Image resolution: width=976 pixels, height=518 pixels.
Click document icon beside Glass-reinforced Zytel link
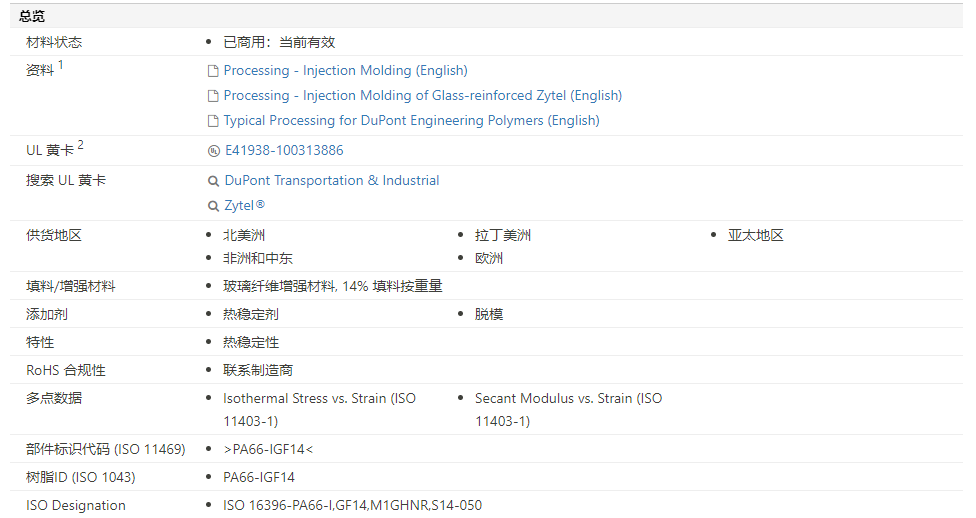pos(213,96)
